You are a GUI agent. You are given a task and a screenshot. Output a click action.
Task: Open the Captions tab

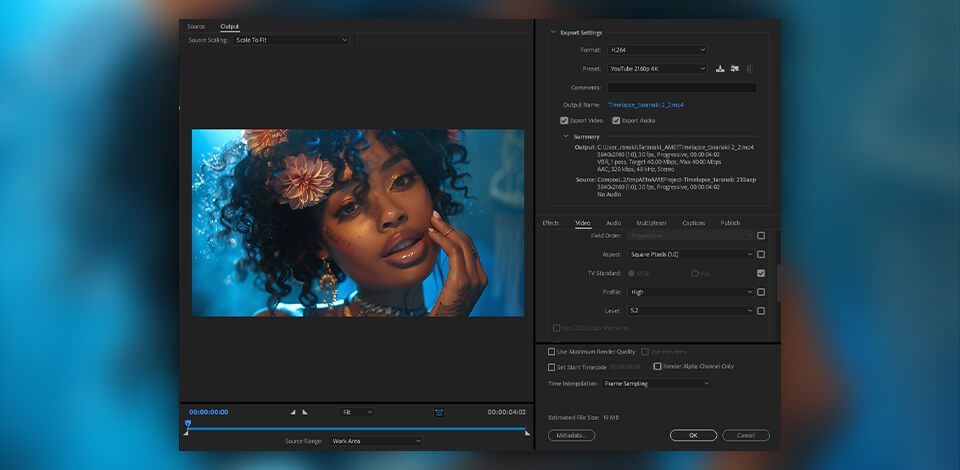click(694, 223)
